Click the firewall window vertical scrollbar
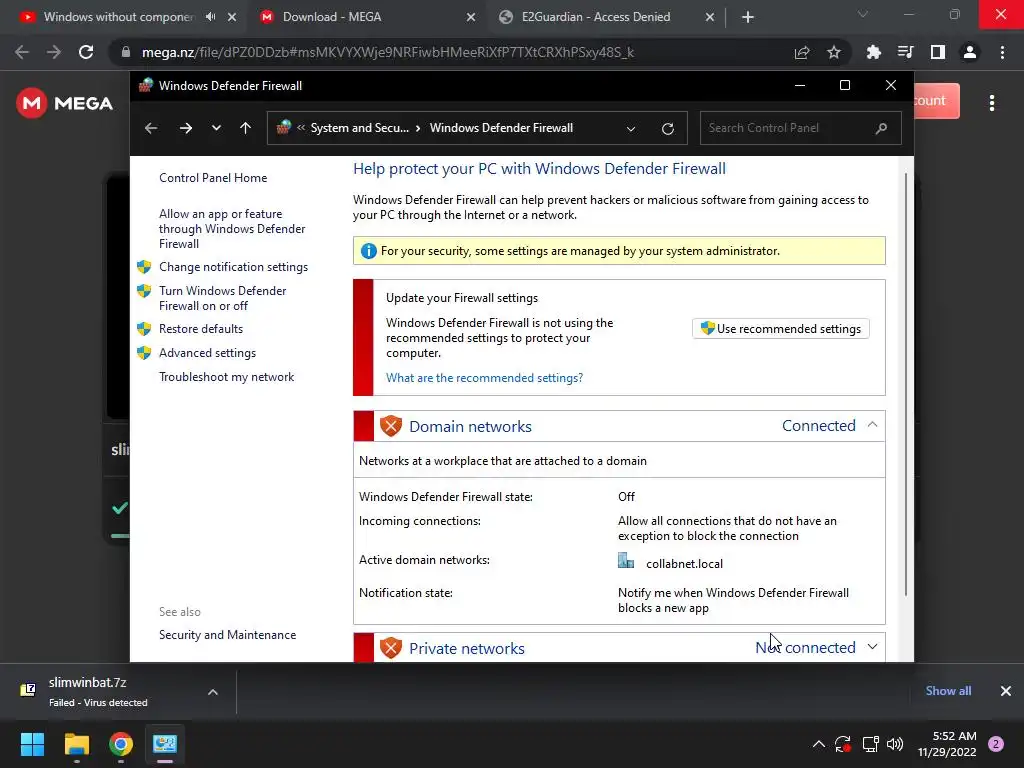The image size is (1024, 768). [x=906, y=384]
